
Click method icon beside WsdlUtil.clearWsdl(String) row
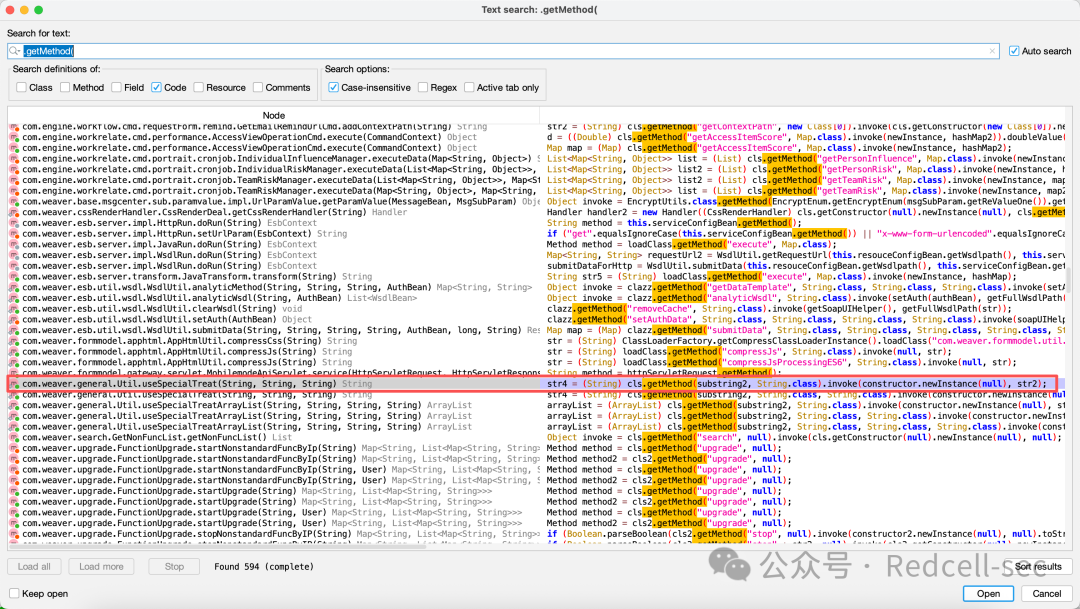[14, 309]
